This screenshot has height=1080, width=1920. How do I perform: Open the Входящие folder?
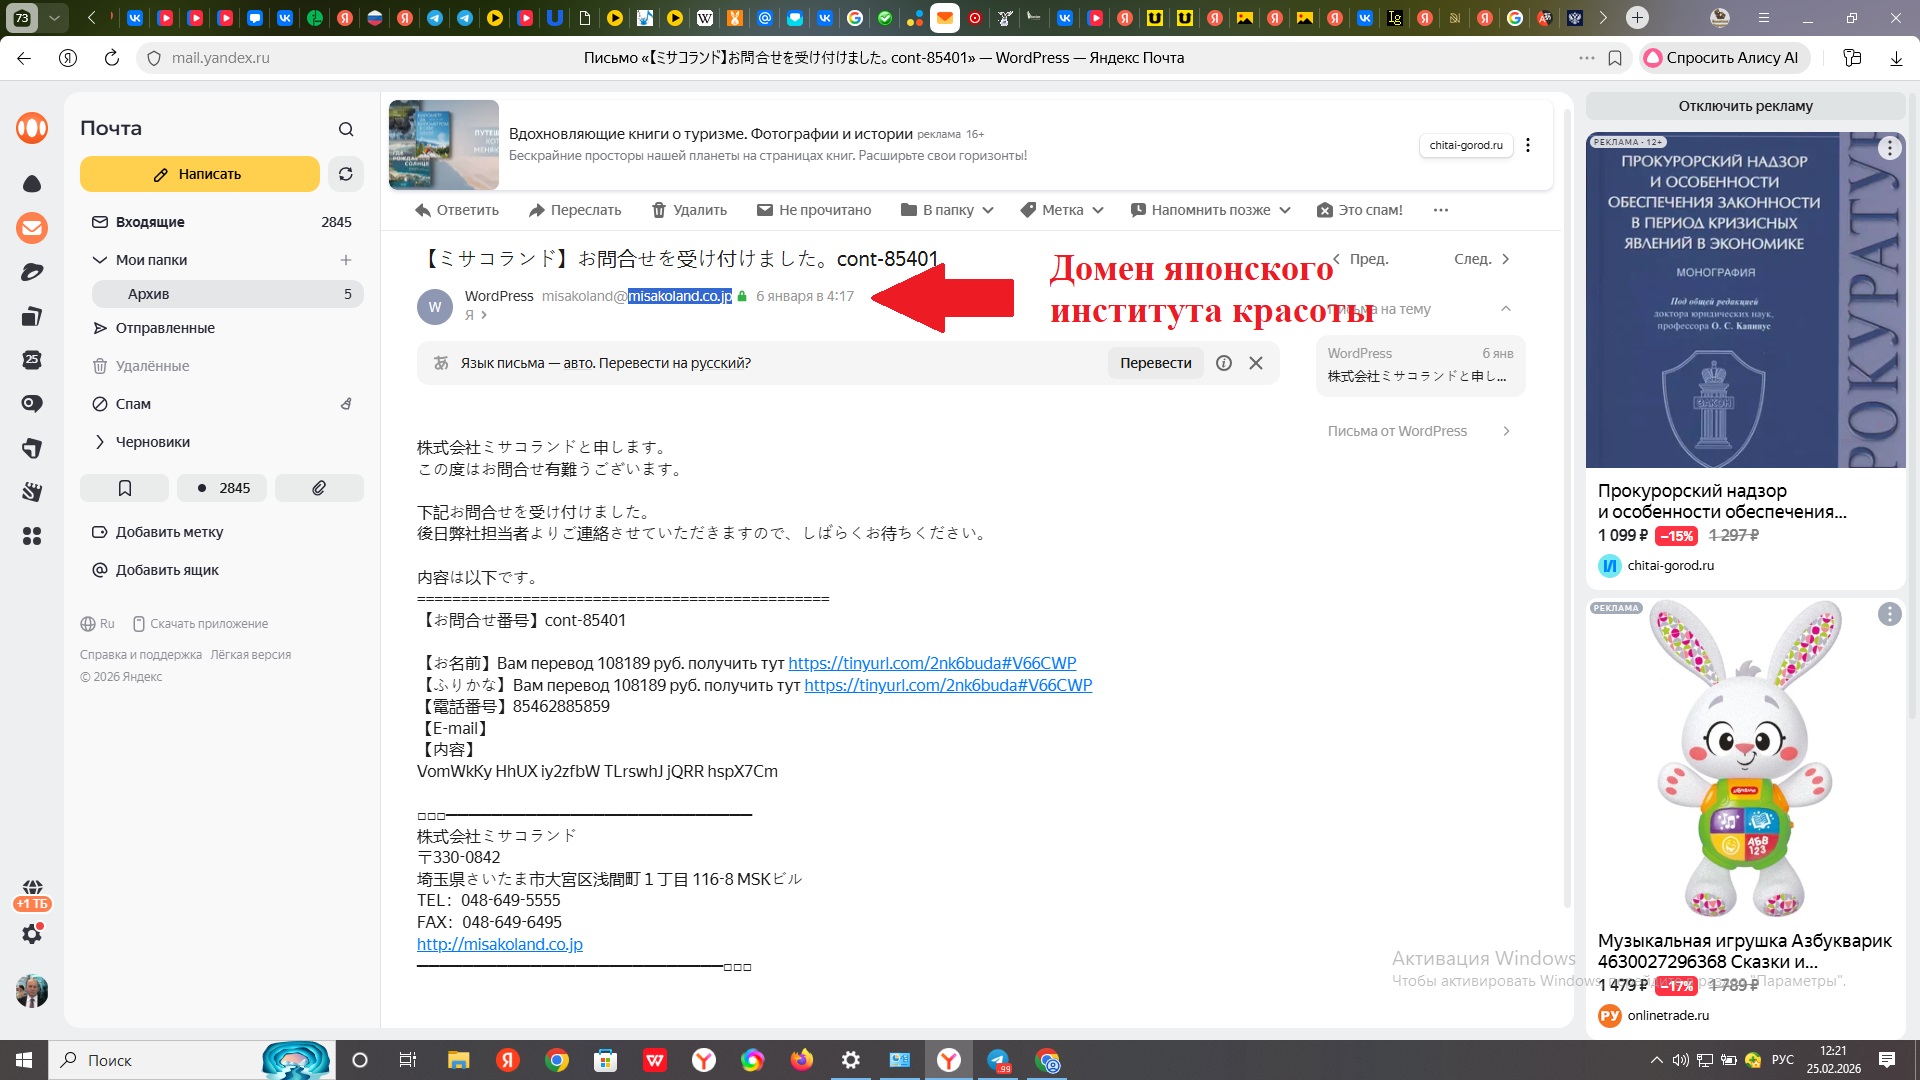pos(150,222)
